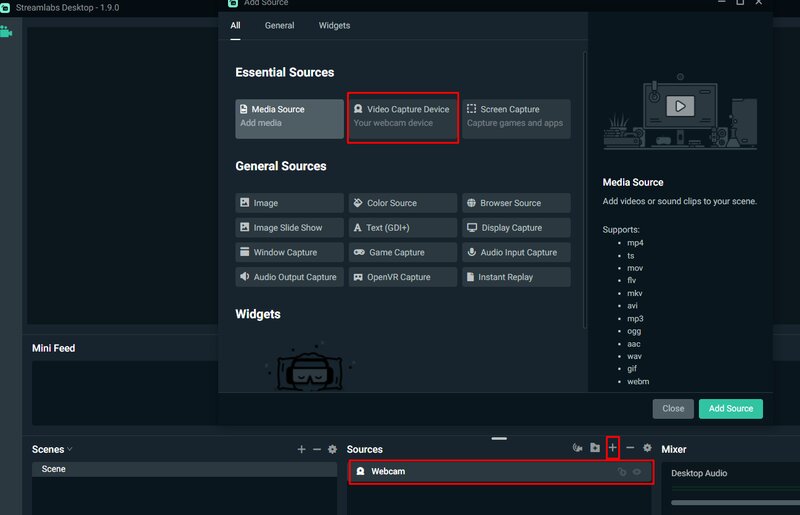Viewport: 800px width, 515px height.
Task: Select Game Capture source
Action: pyautogui.click(x=403, y=252)
